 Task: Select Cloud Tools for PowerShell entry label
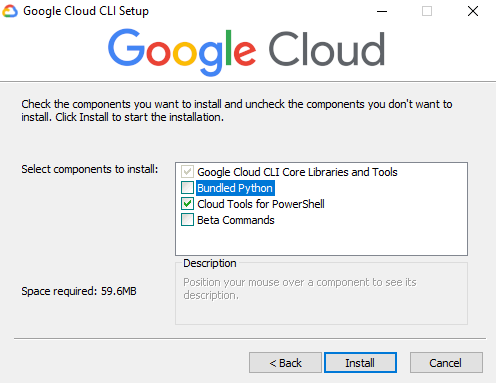(261, 204)
